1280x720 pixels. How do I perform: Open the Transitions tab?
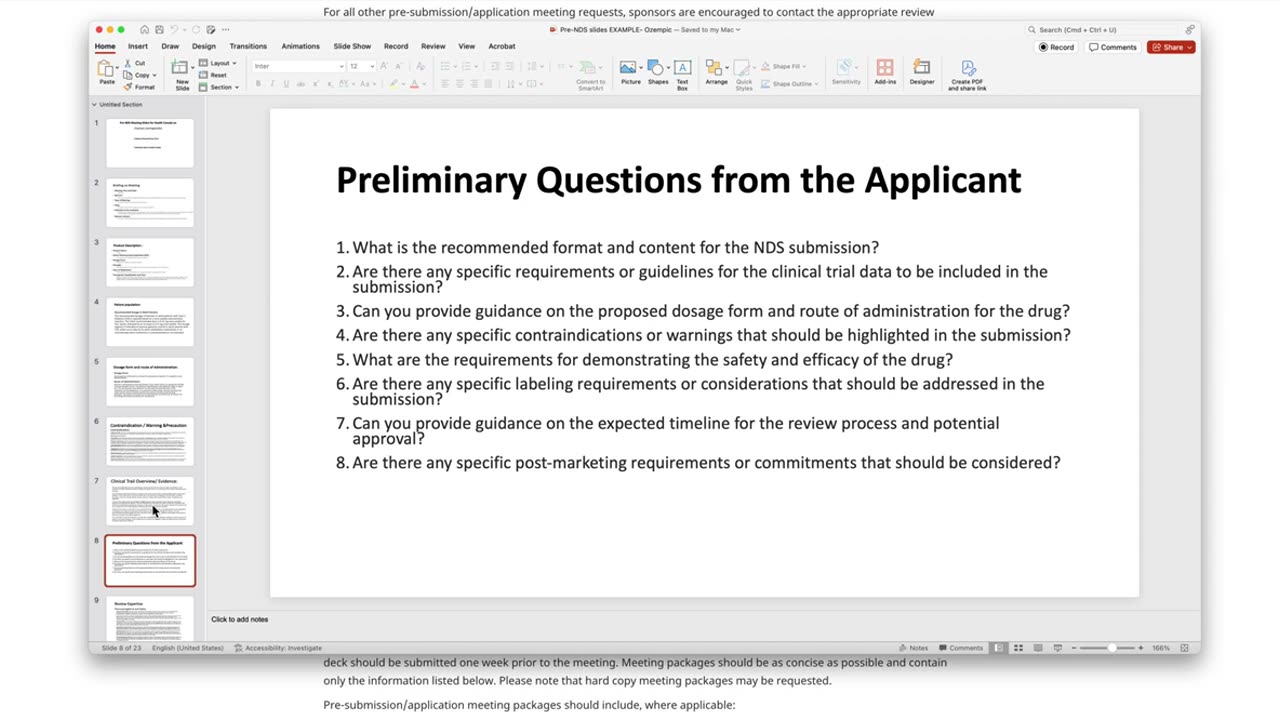click(x=248, y=46)
